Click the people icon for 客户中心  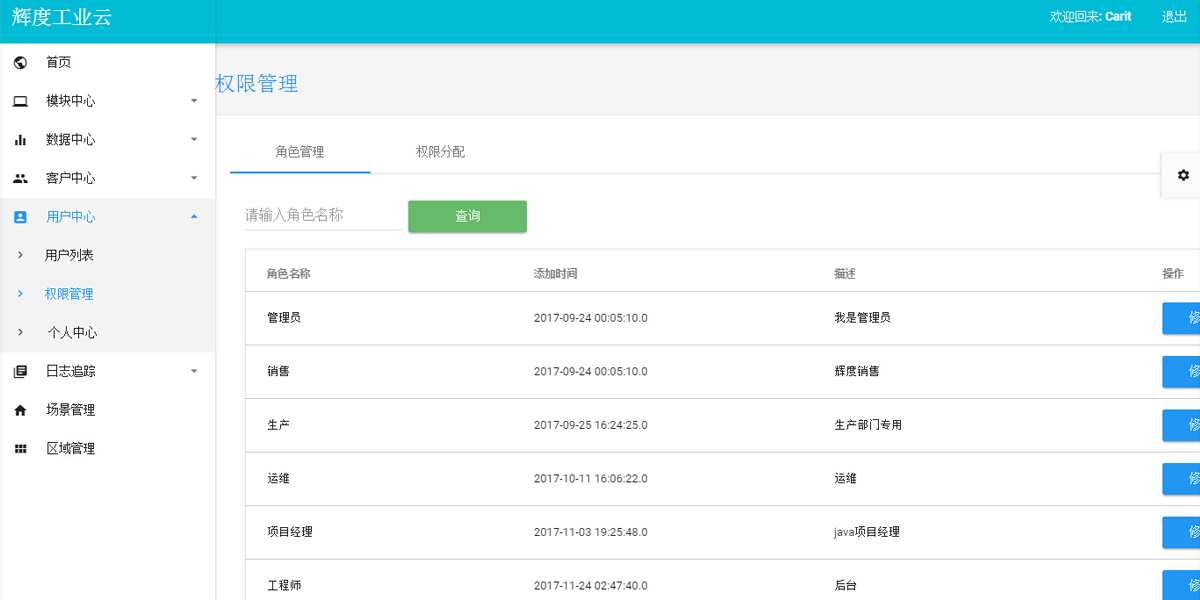(20, 178)
